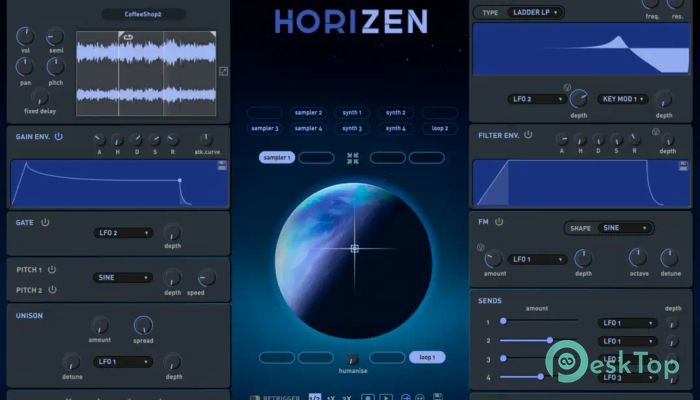Select the synth 4 slot
Screen dimensions: 700x400
pyautogui.click(x=395, y=128)
